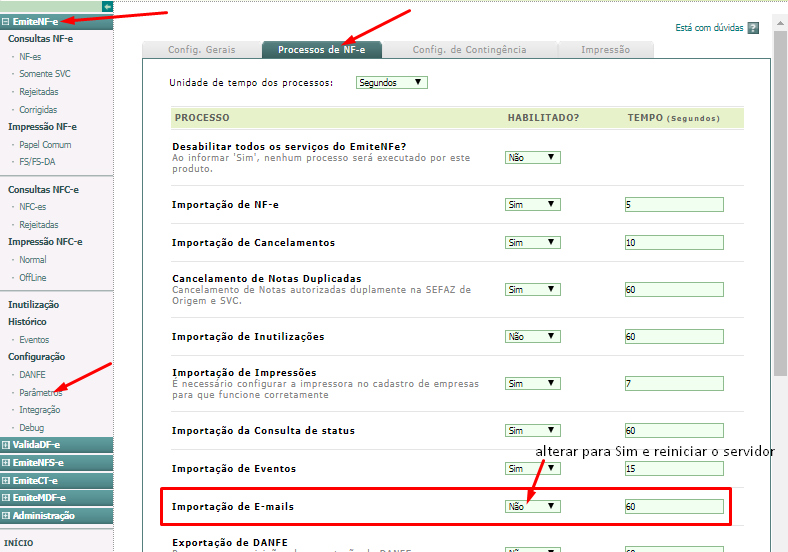Open the Importação de NF-e enabled dropdown
The width and height of the screenshot is (788, 552).
533,205
